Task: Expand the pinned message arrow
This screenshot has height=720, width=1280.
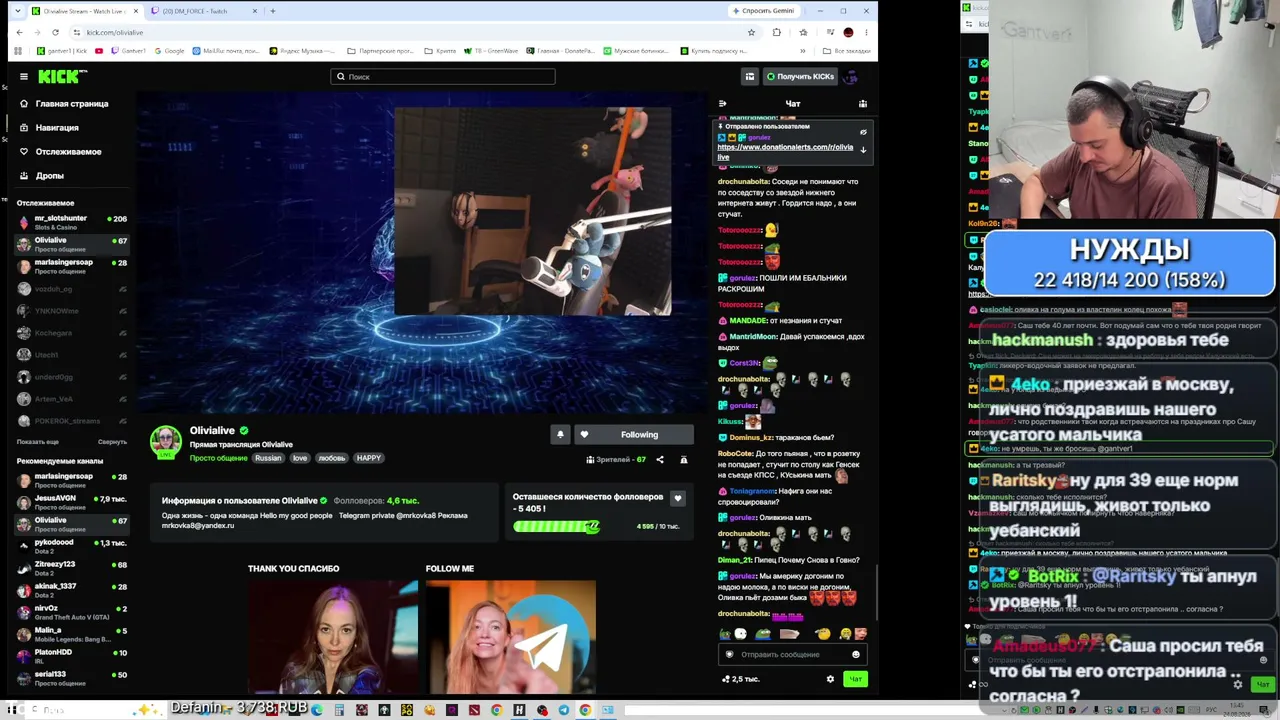Action: 863,150
